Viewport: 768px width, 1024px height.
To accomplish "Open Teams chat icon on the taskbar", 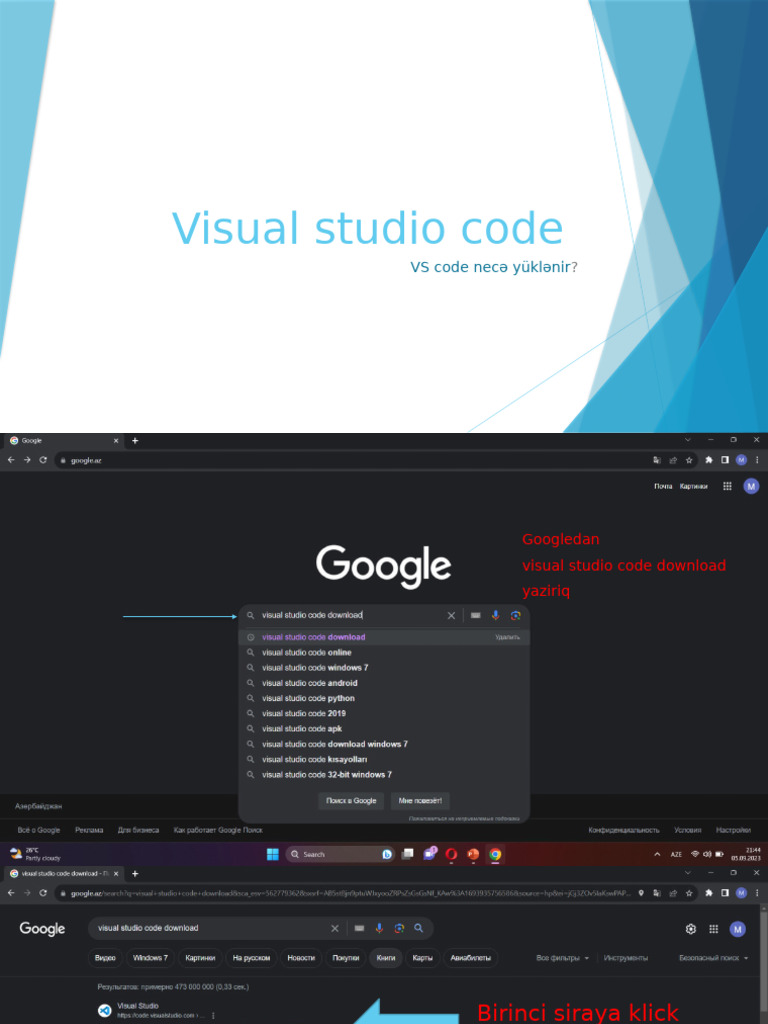I will (x=429, y=854).
